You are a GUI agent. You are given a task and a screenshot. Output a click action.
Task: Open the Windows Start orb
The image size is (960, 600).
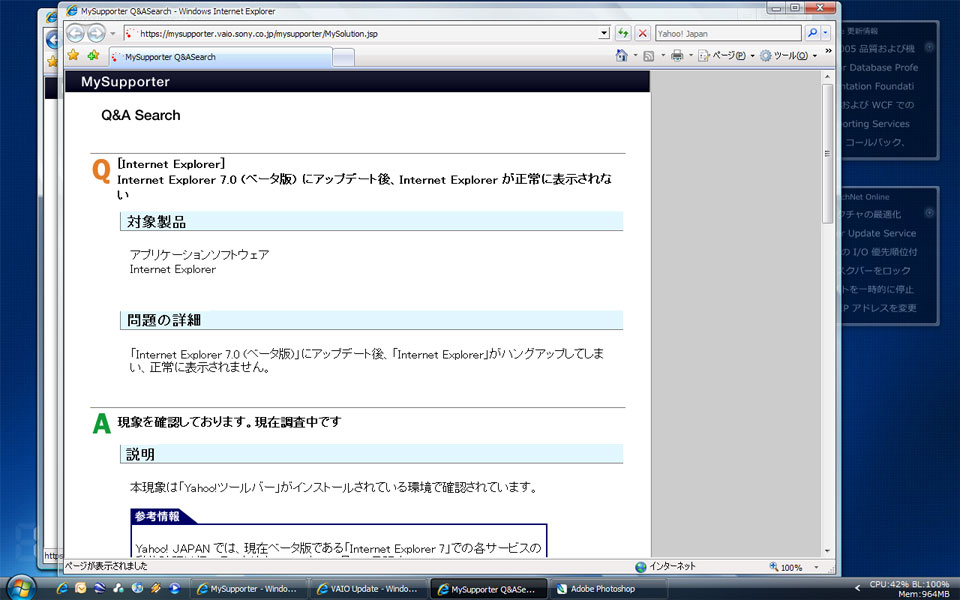(20, 588)
